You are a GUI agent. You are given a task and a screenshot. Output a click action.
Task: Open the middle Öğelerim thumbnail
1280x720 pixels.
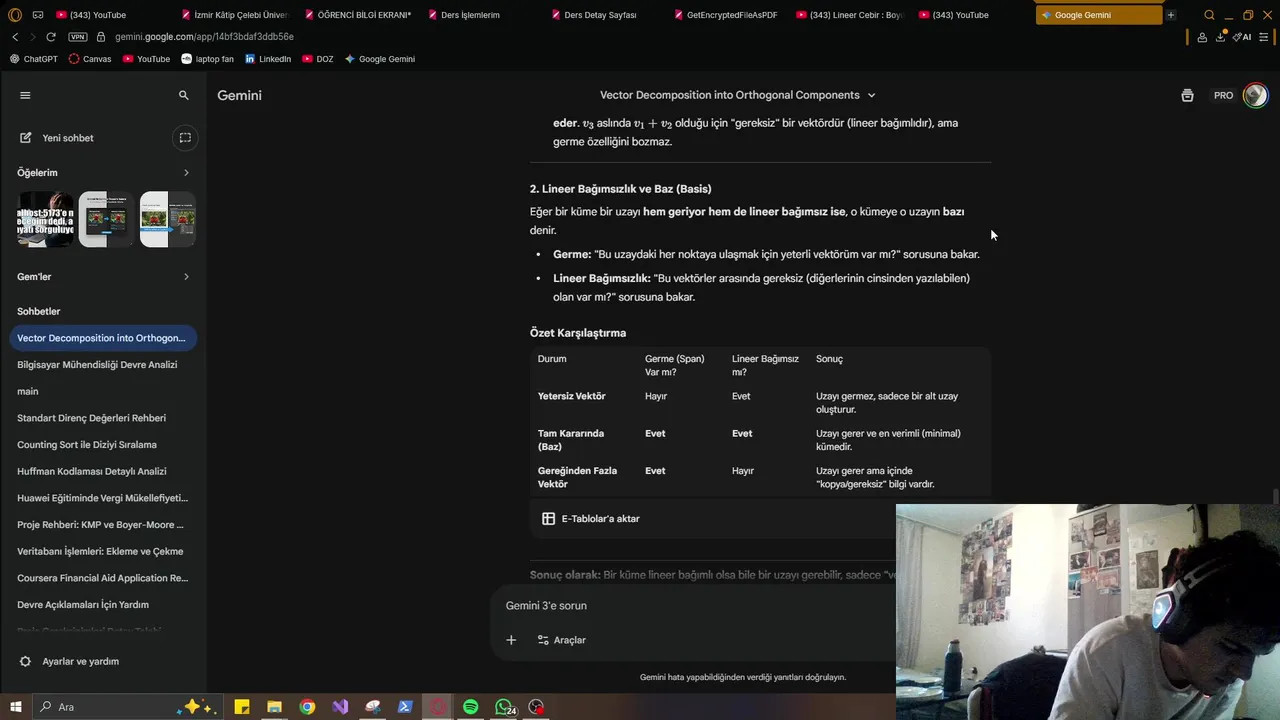pos(106,219)
